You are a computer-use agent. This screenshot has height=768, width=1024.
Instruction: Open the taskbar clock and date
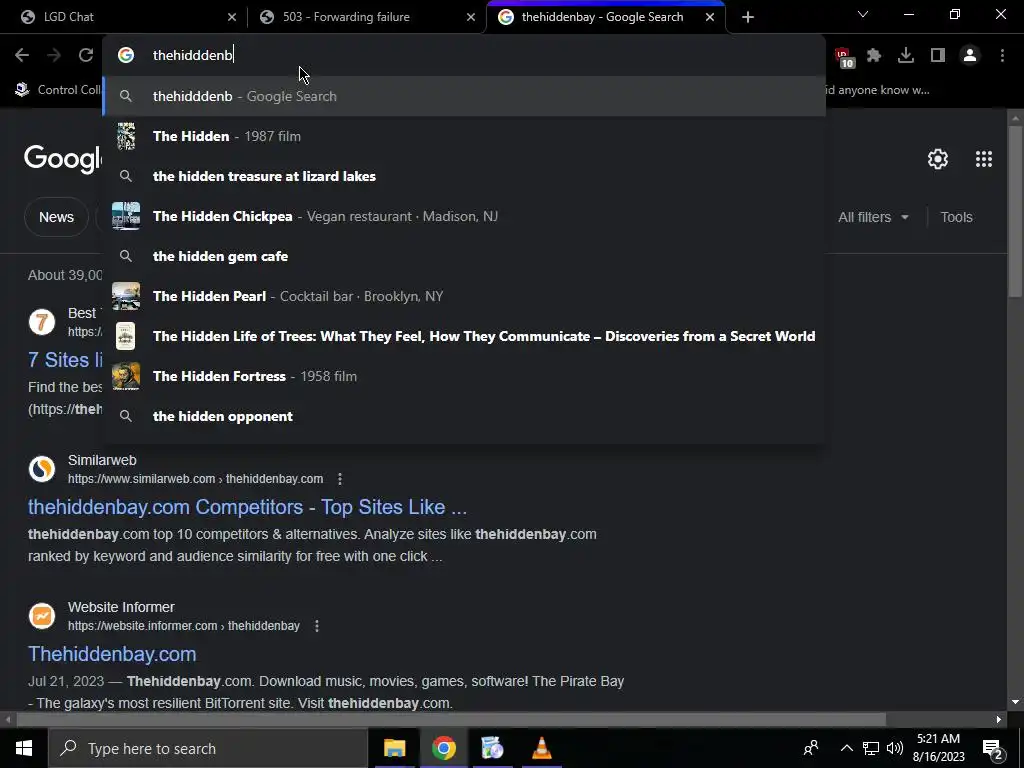938,748
